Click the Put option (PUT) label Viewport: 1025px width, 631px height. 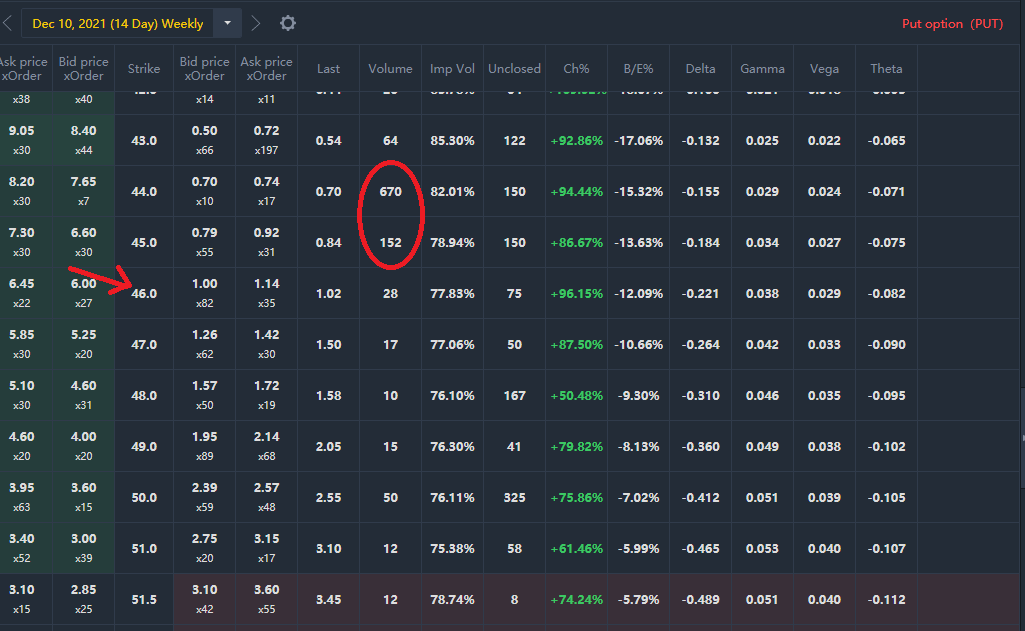pyautogui.click(x=952, y=24)
